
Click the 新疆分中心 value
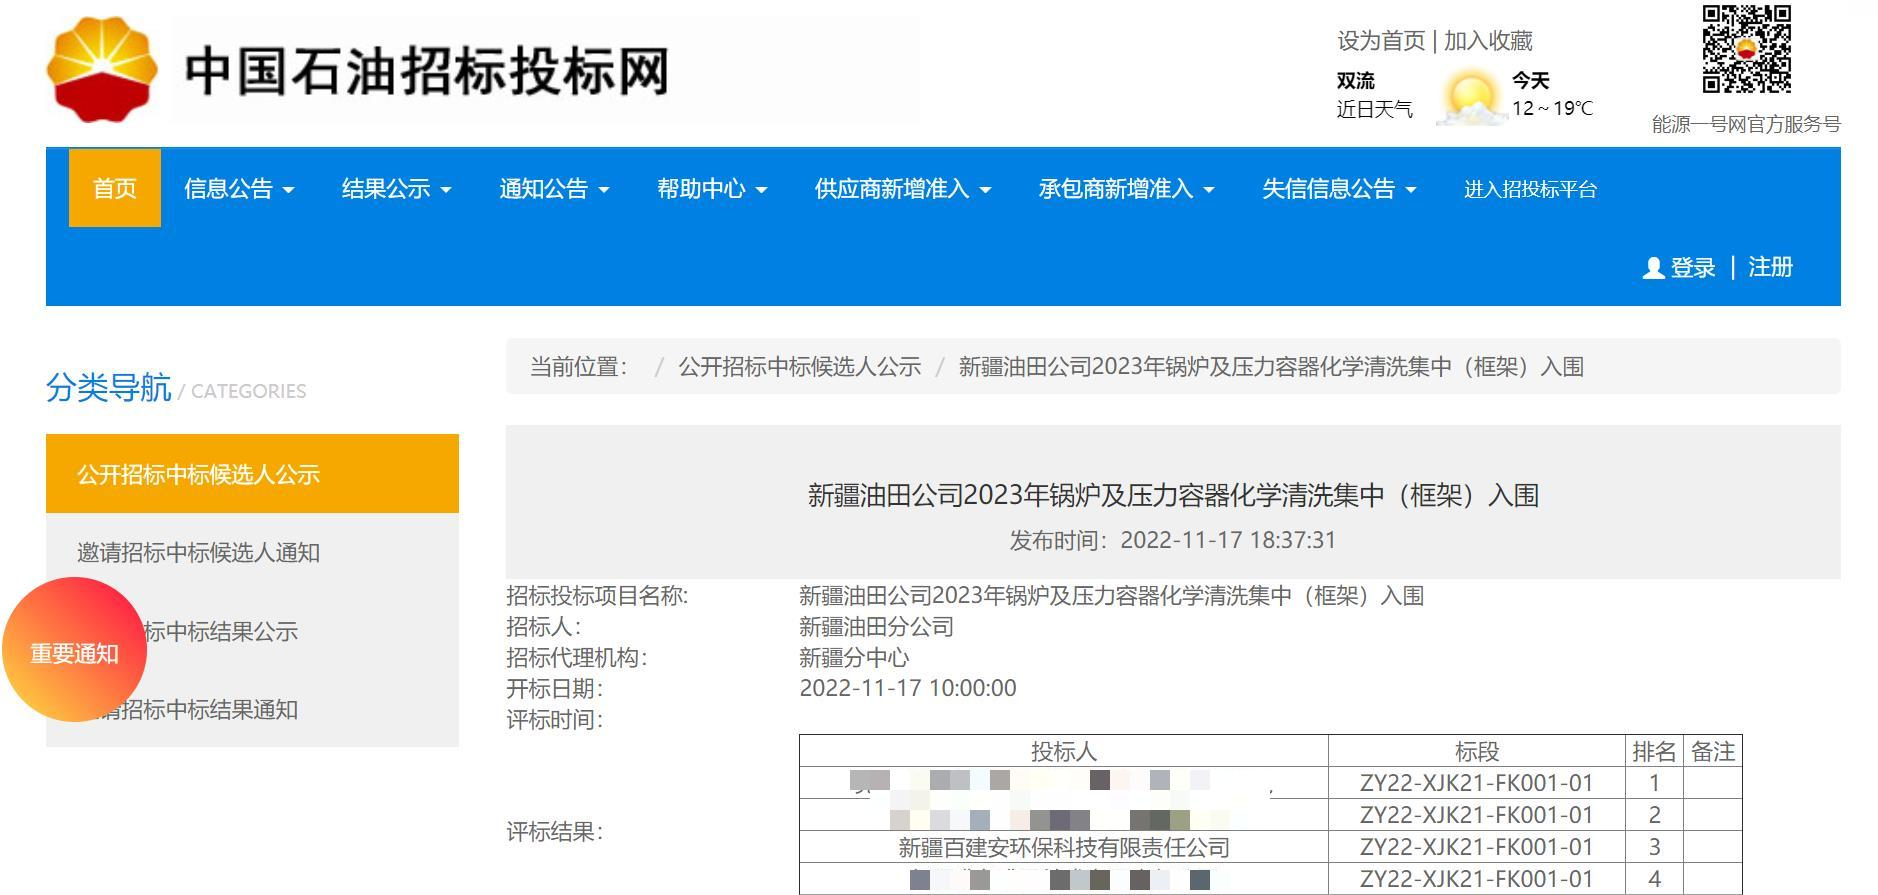click(854, 658)
